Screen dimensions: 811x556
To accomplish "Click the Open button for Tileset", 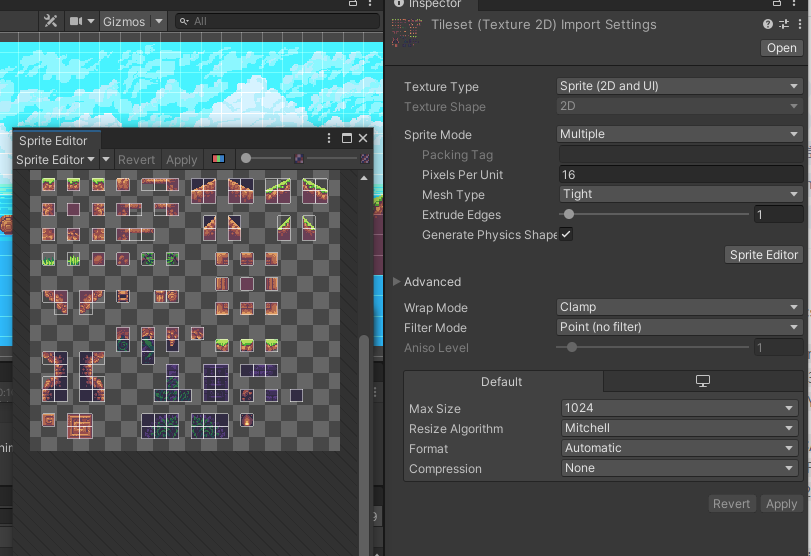I will [782, 48].
